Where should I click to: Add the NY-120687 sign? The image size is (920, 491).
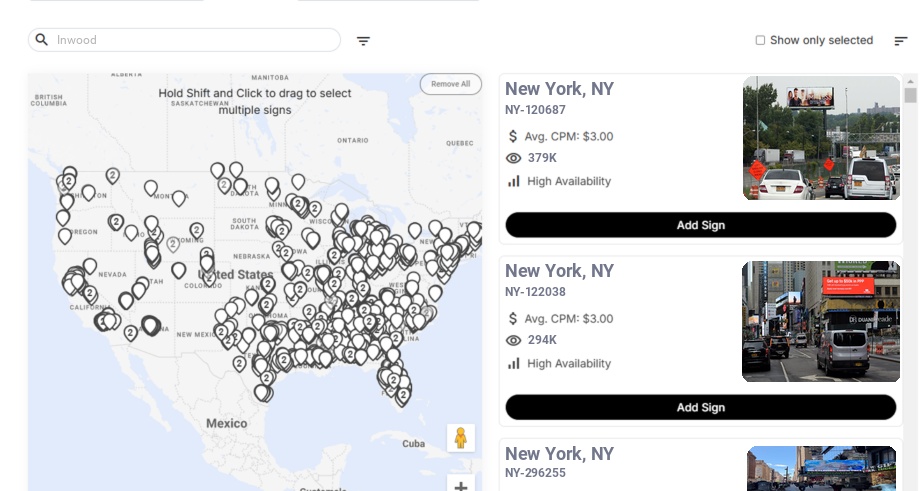[701, 225]
